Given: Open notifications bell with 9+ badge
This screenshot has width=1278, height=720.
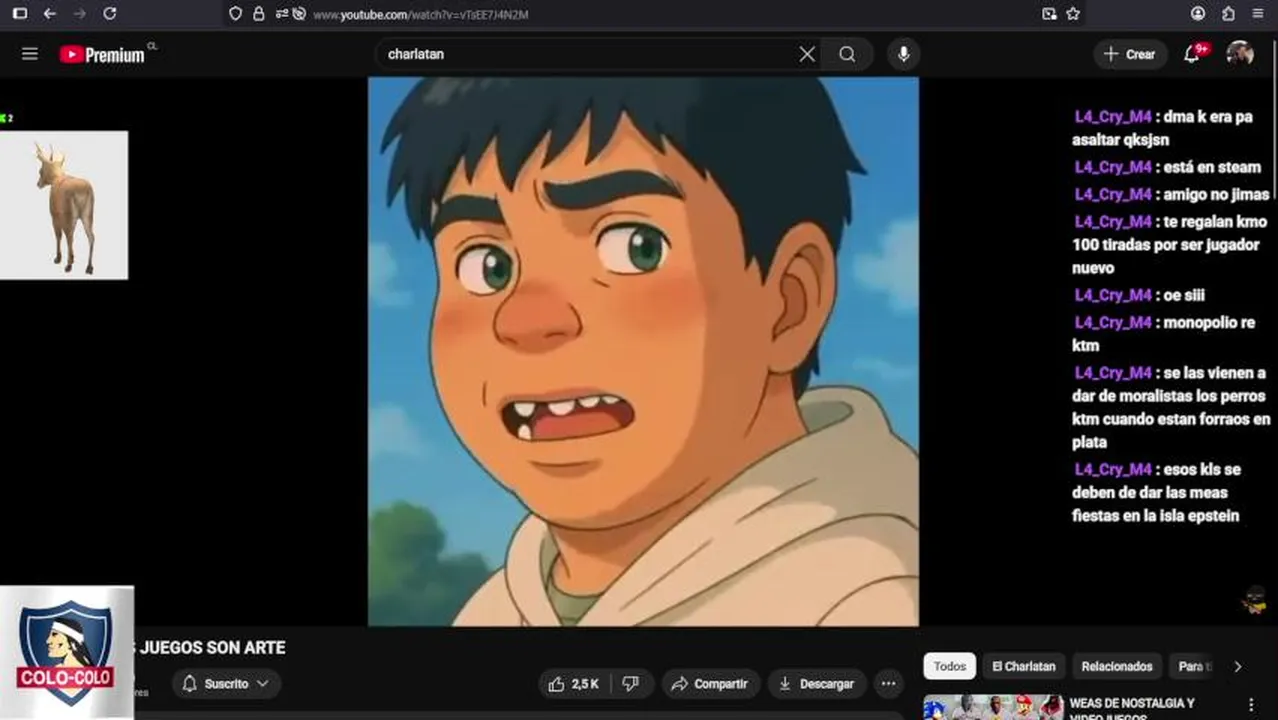Looking at the screenshot, I should 1192,54.
